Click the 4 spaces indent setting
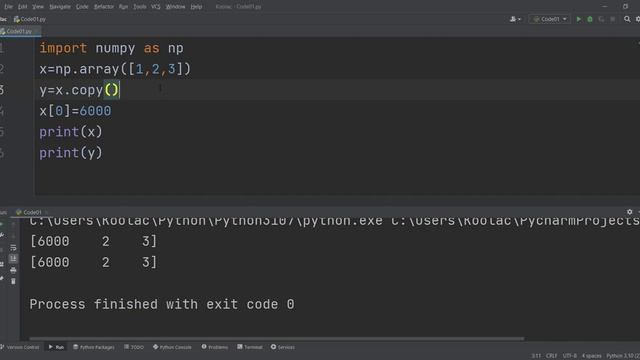640x360 pixels. point(591,356)
